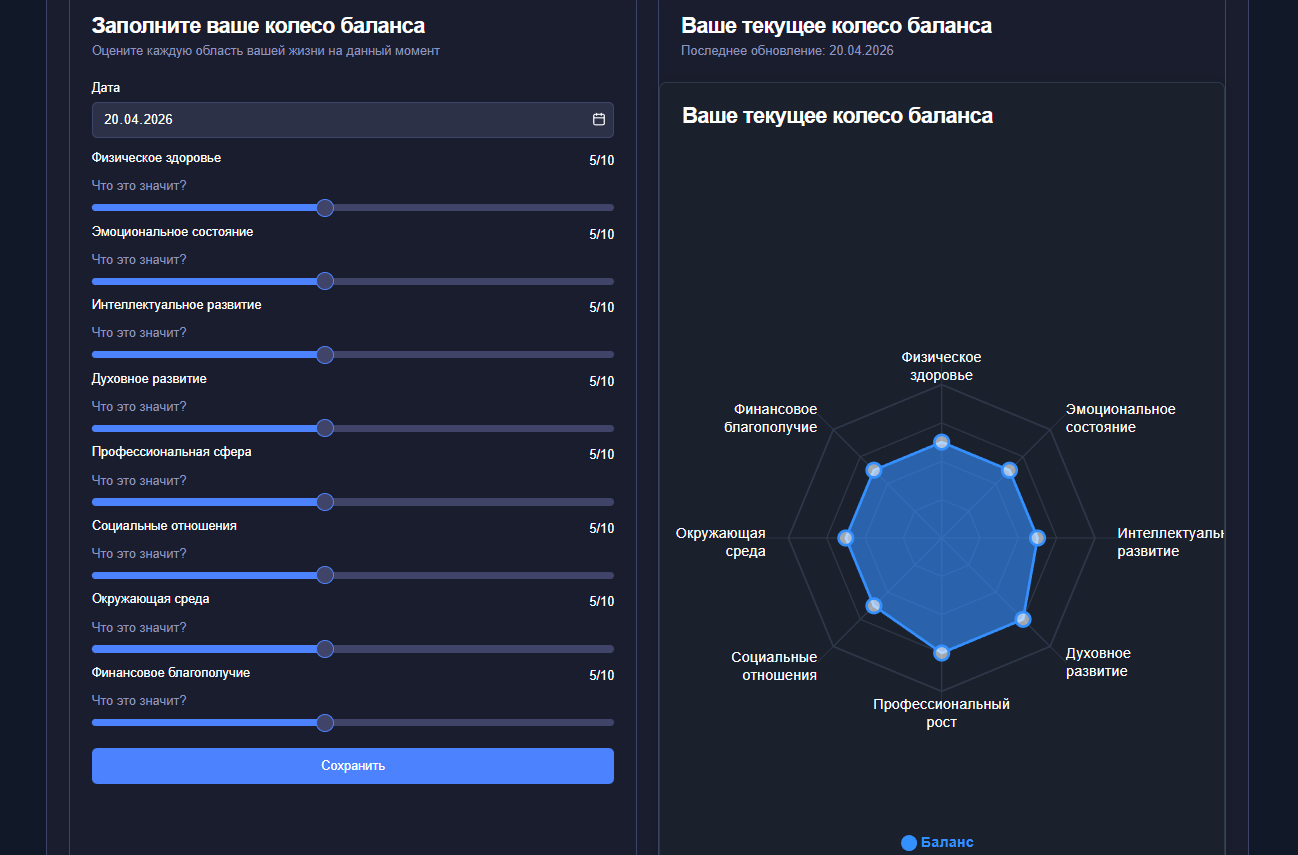The image size is (1298, 855).
Task: Click the Финансовое благополучие data point on chart
Action: [873, 470]
